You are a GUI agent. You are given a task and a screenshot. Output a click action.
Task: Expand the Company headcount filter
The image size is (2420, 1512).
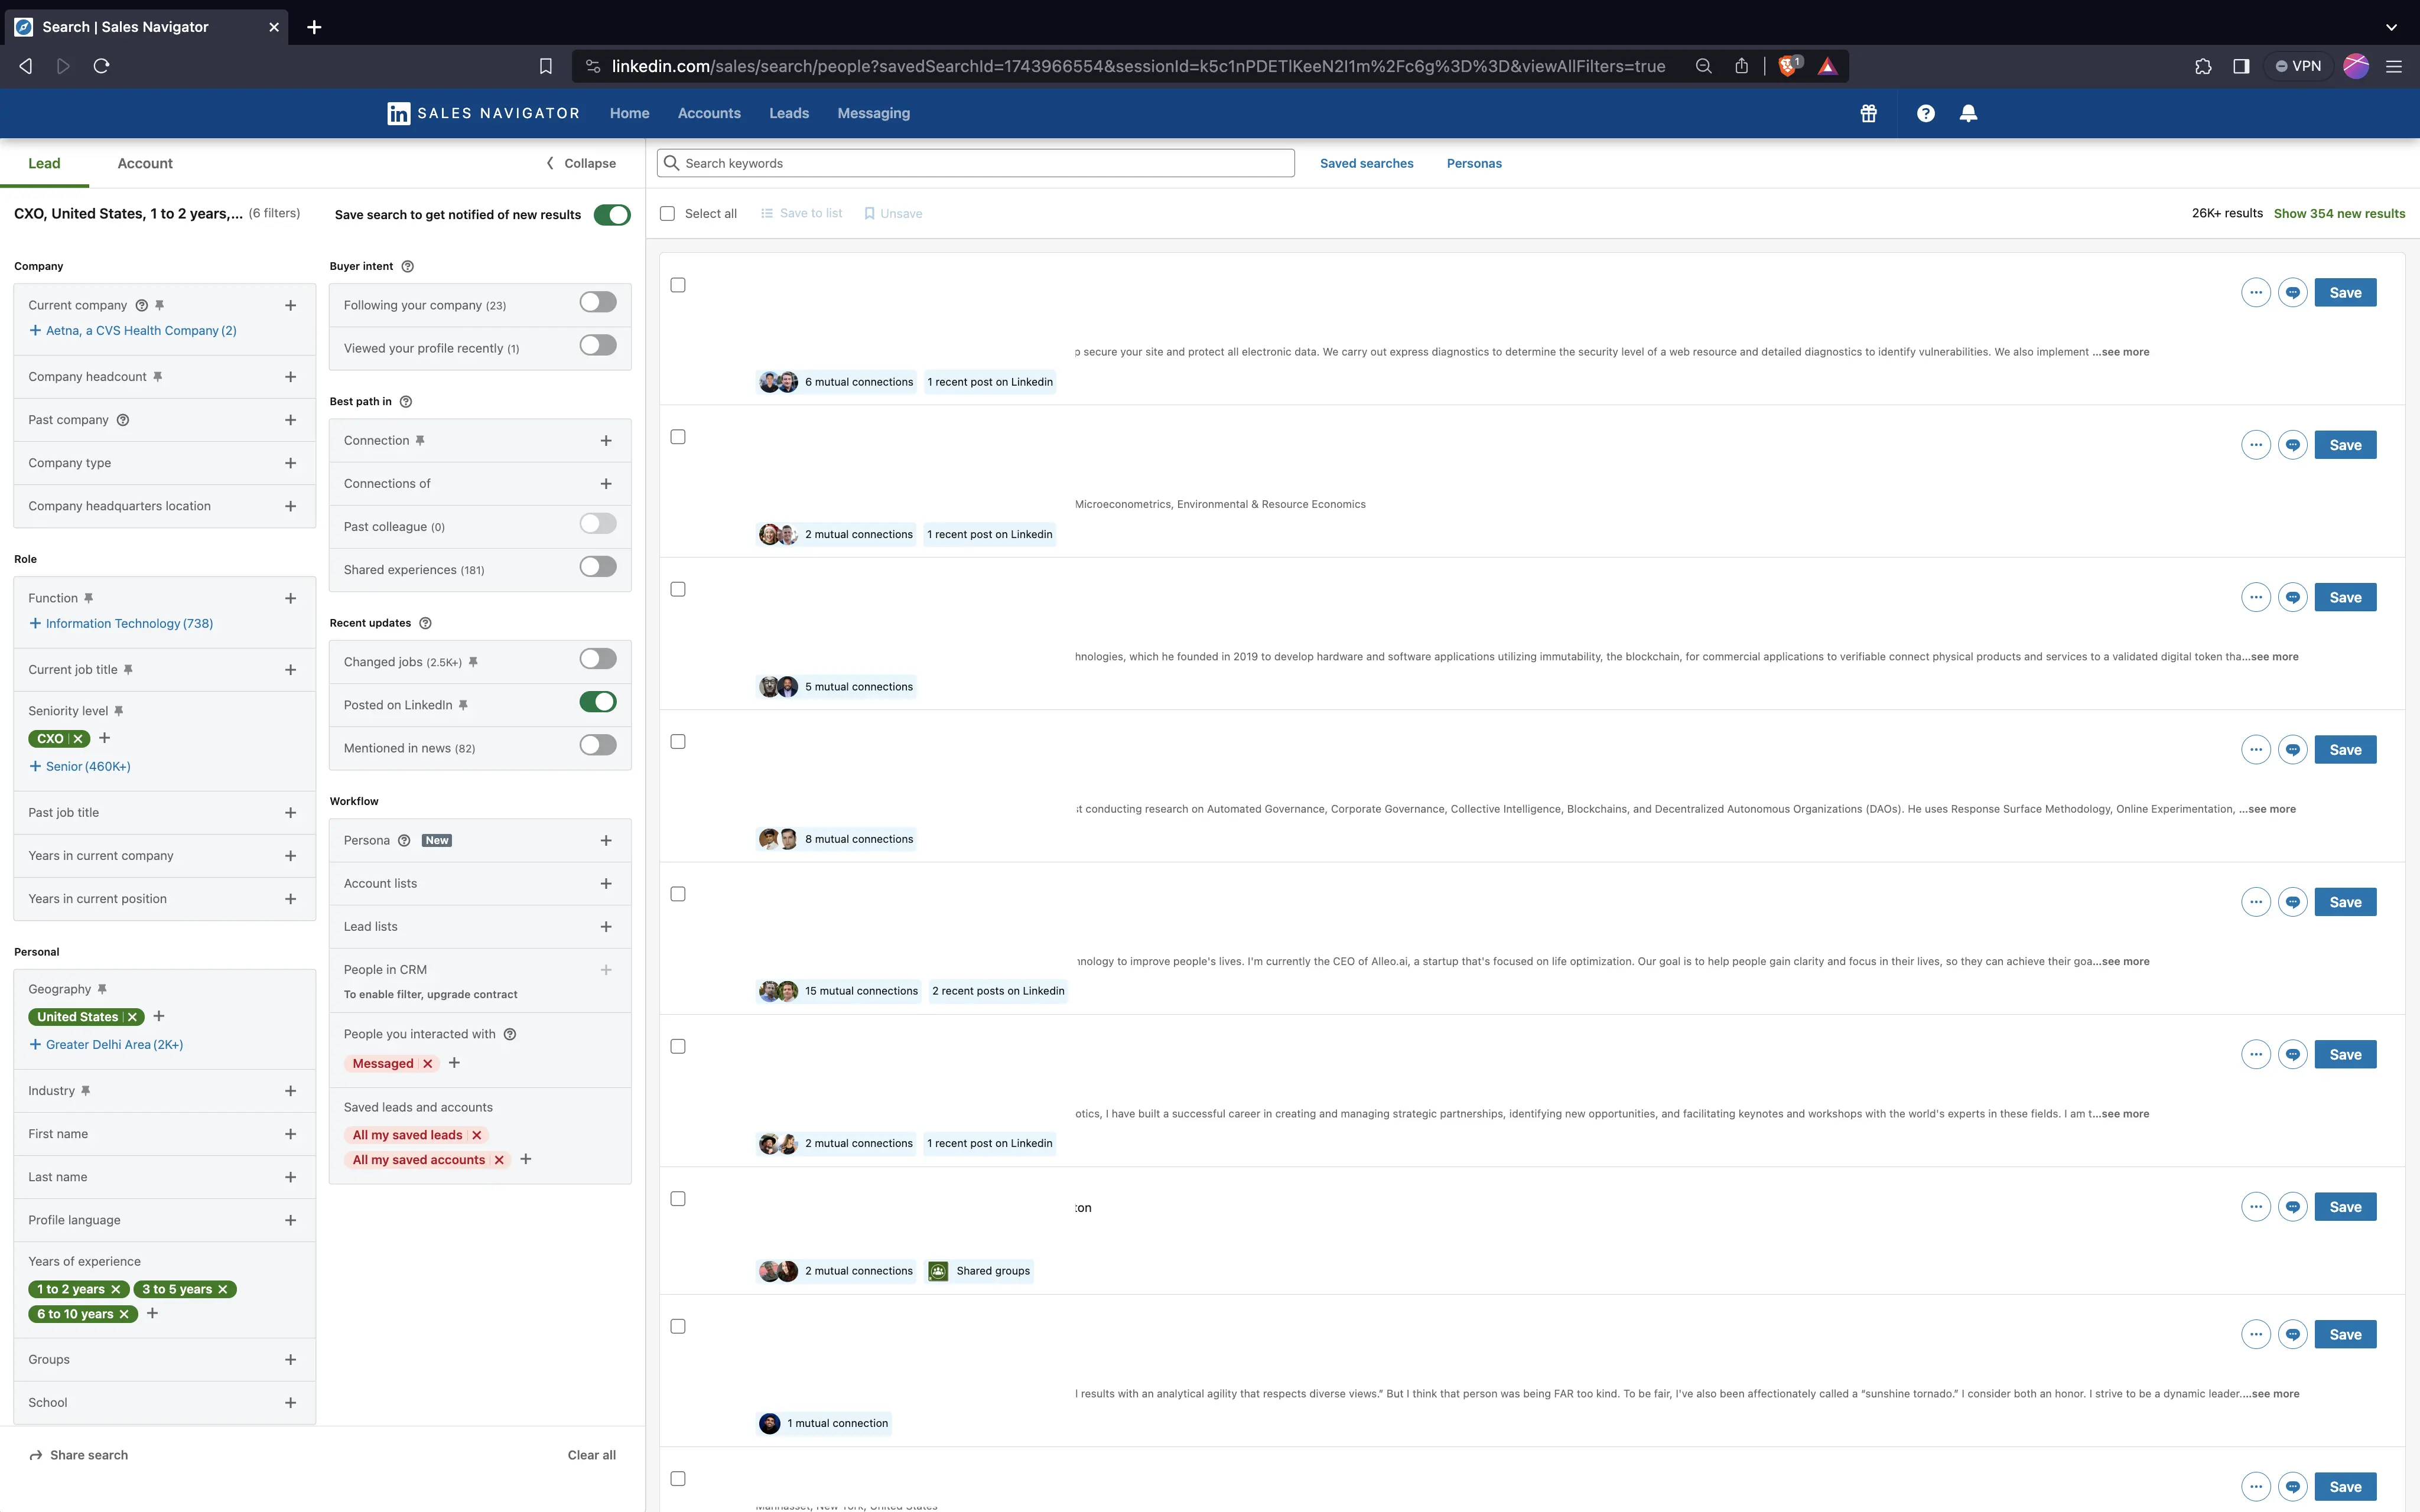click(290, 377)
